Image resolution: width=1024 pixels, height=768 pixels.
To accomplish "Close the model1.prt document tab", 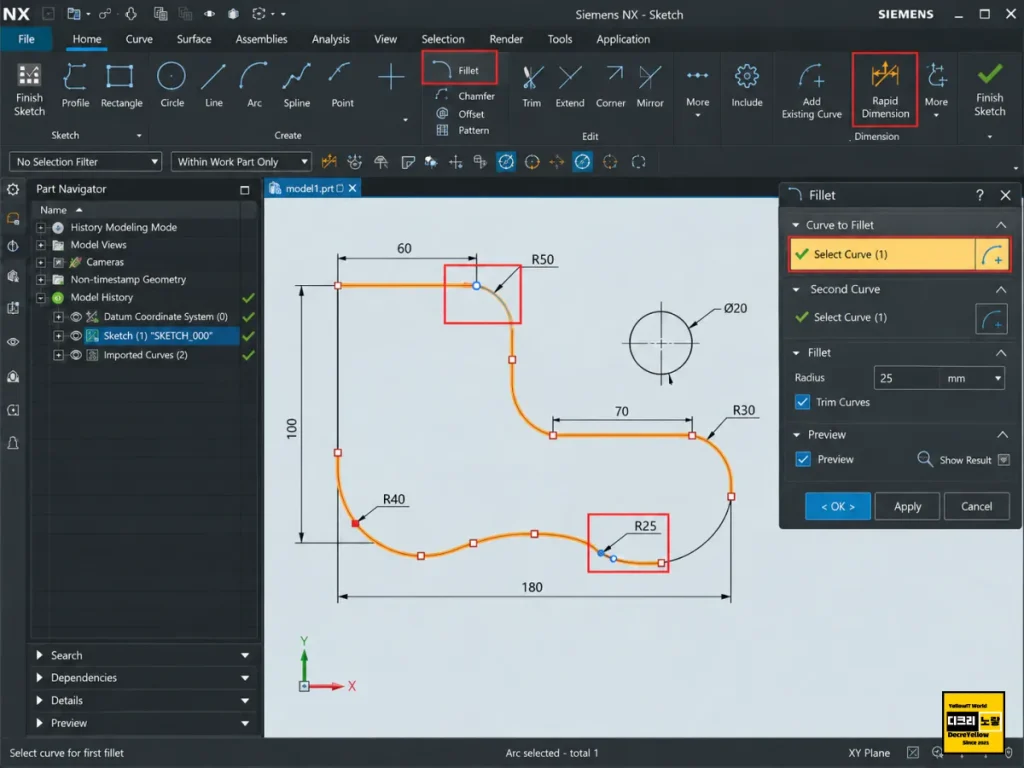I will click(353, 188).
